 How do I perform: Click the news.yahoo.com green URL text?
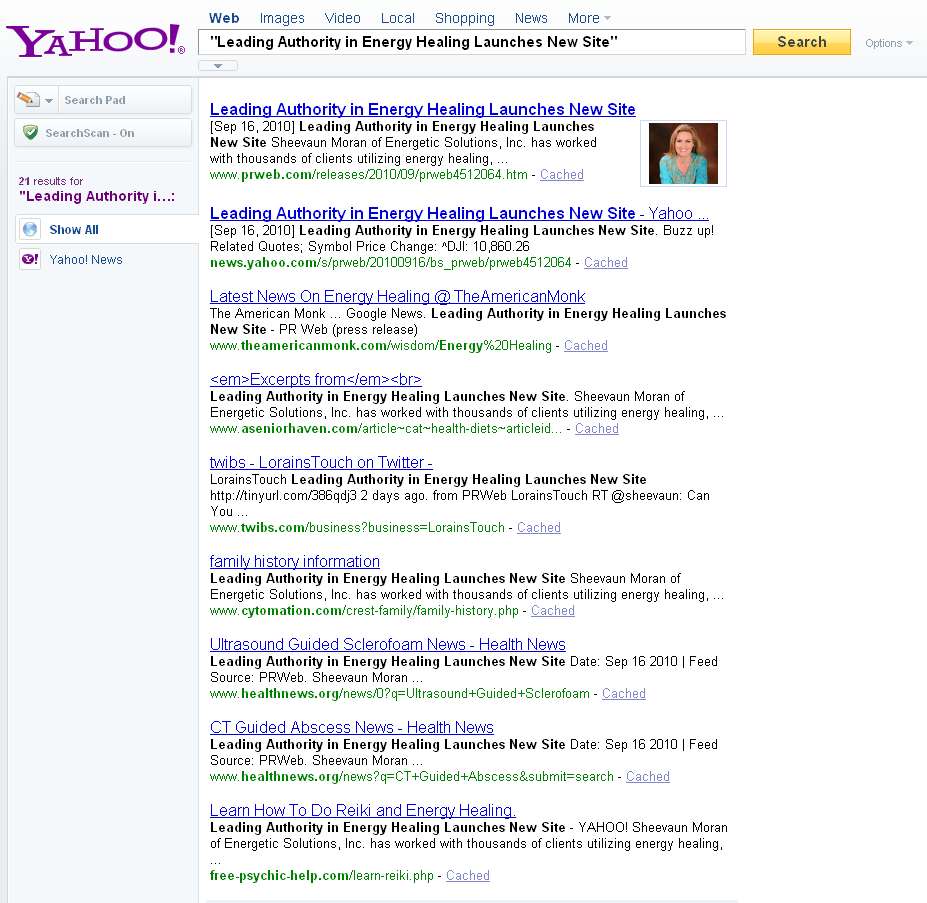[x=391, y=263]
